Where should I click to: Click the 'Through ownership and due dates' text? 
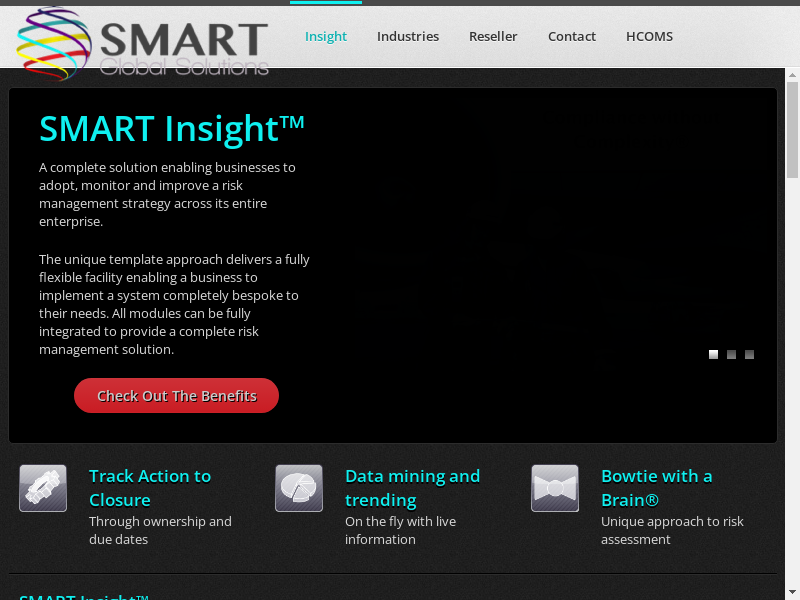[160, 530]
